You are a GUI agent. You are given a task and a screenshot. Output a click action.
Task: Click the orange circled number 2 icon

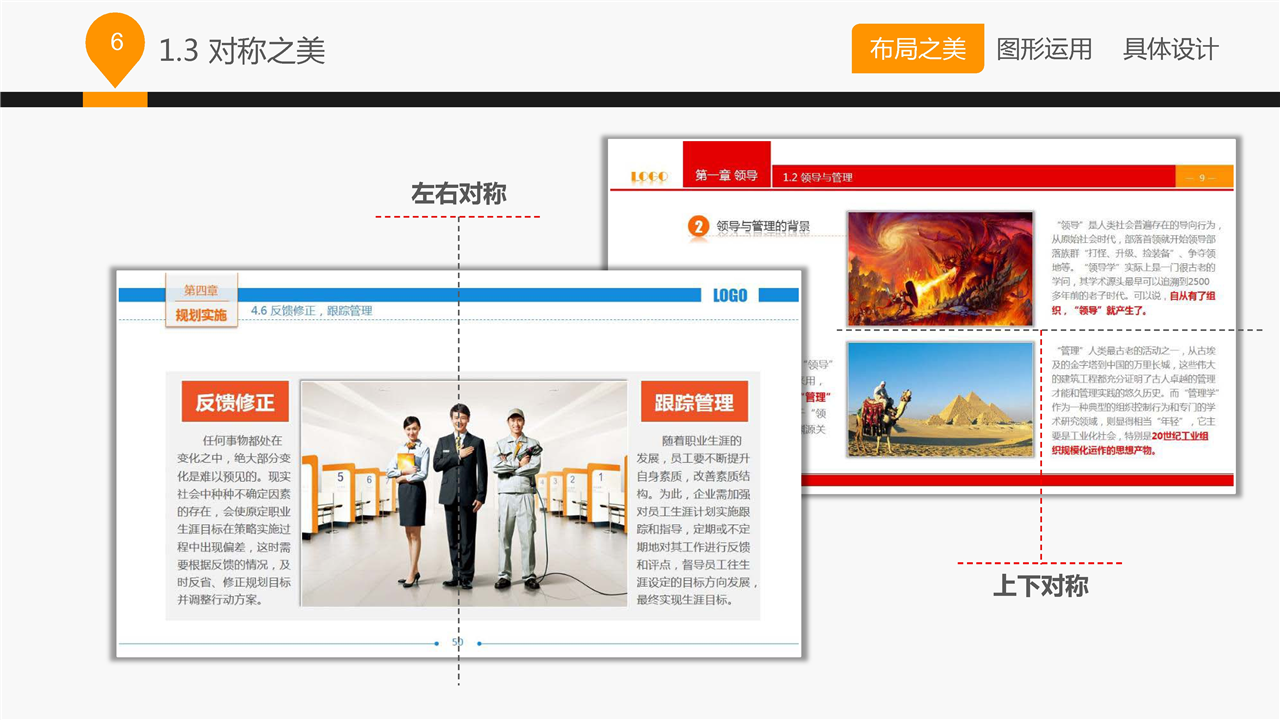(698, 227)
